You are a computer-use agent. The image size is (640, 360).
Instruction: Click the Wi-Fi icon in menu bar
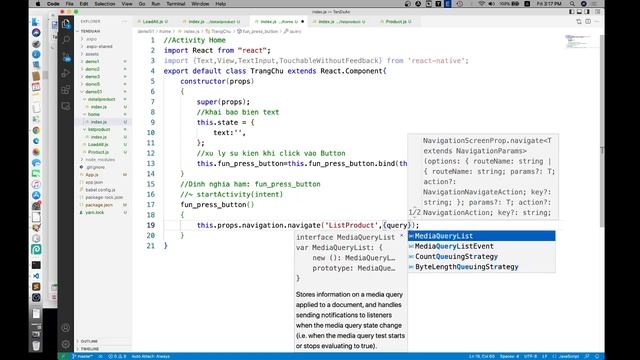pos(482,4)
